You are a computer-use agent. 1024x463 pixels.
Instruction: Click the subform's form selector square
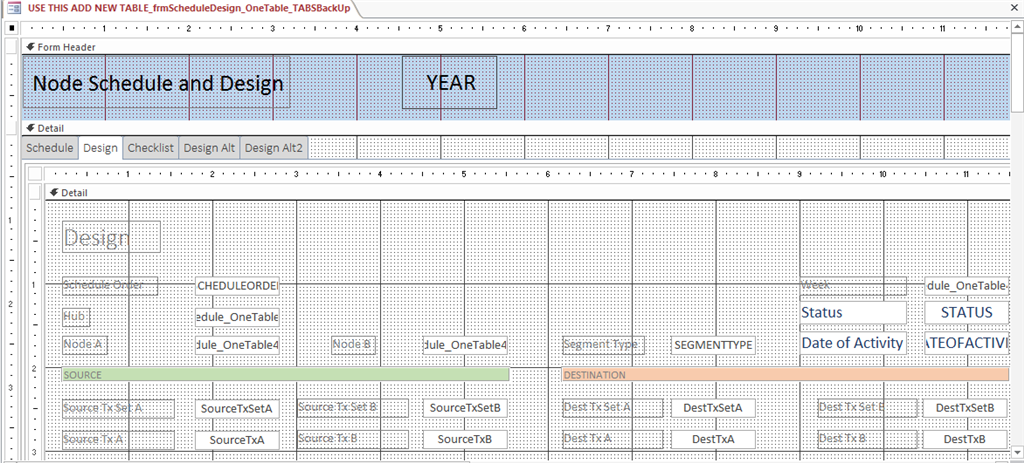[x=35, y=174]
